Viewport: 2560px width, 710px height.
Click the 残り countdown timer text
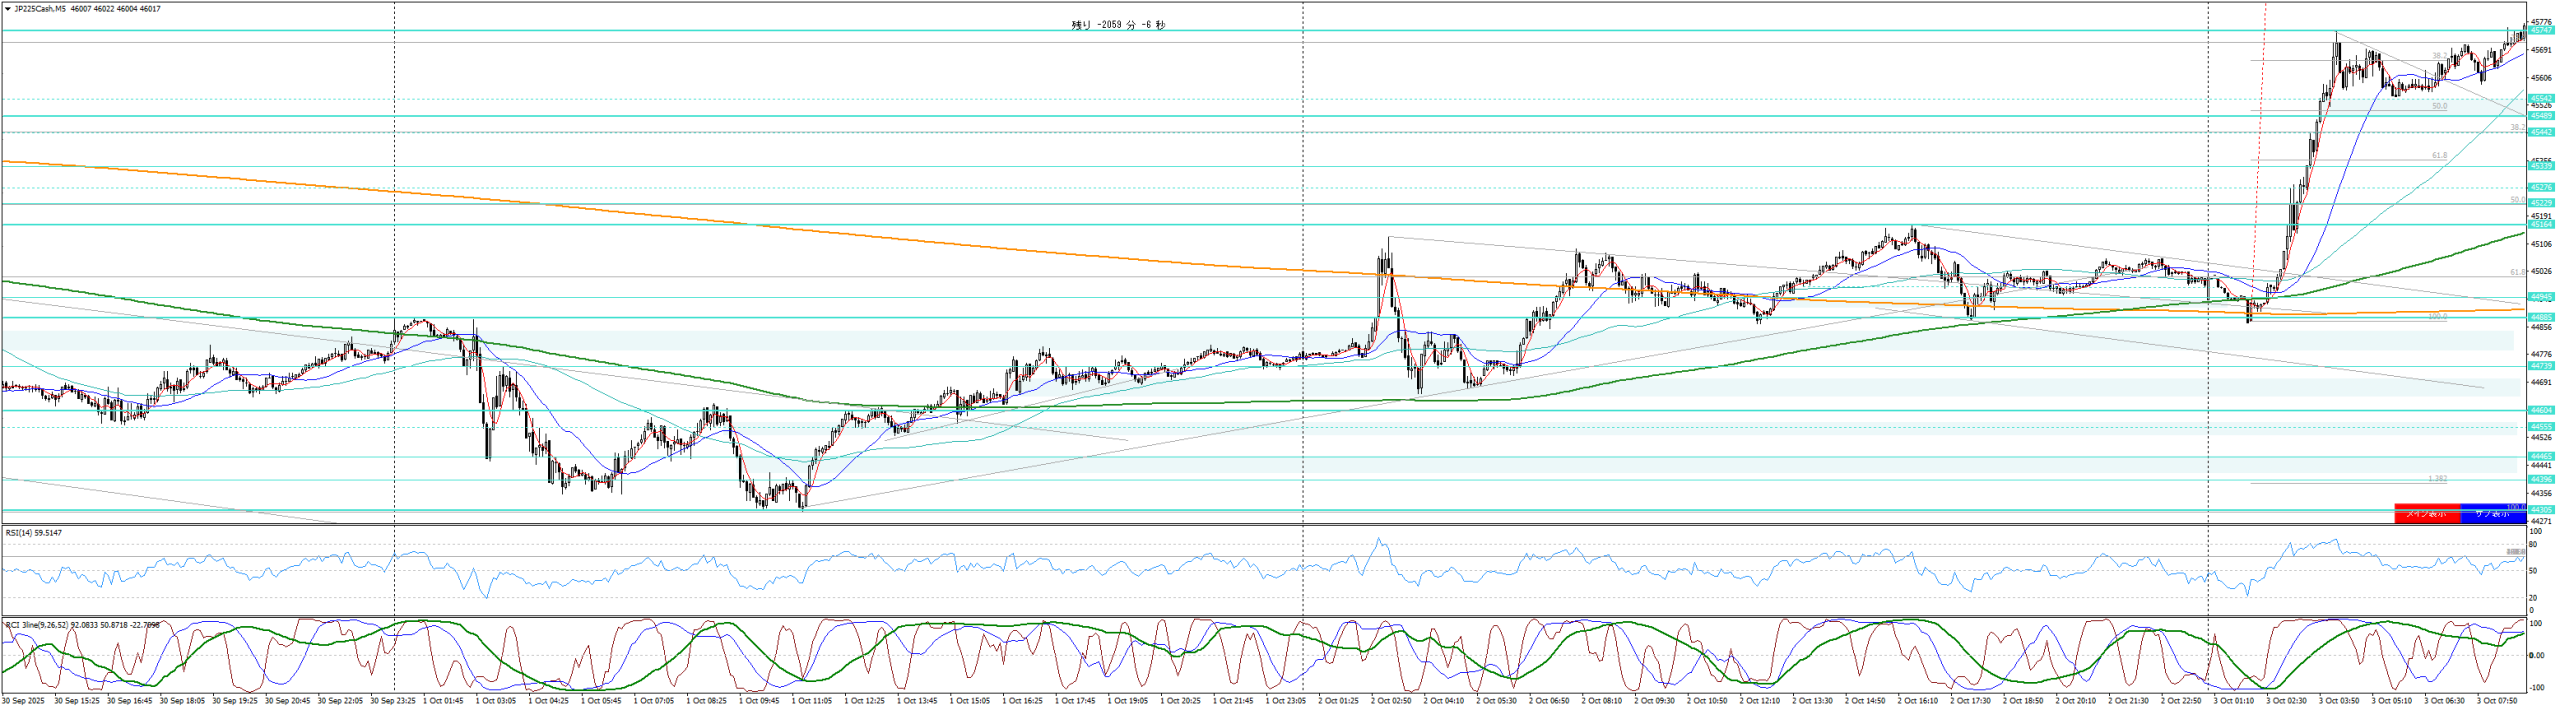(1118, 25)
